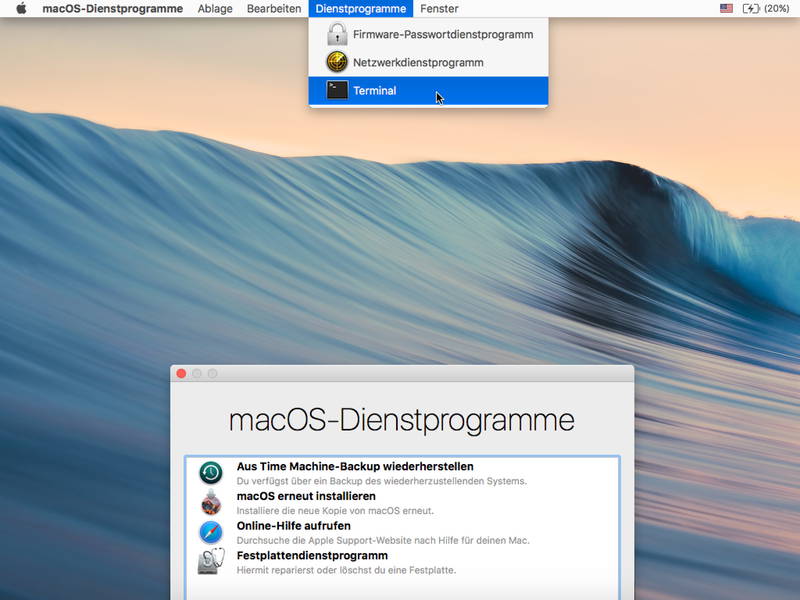This screenshot has width=800, height=600.
Task: Close the open Dienstprogramme menu
Action: [x=361, y=9]
